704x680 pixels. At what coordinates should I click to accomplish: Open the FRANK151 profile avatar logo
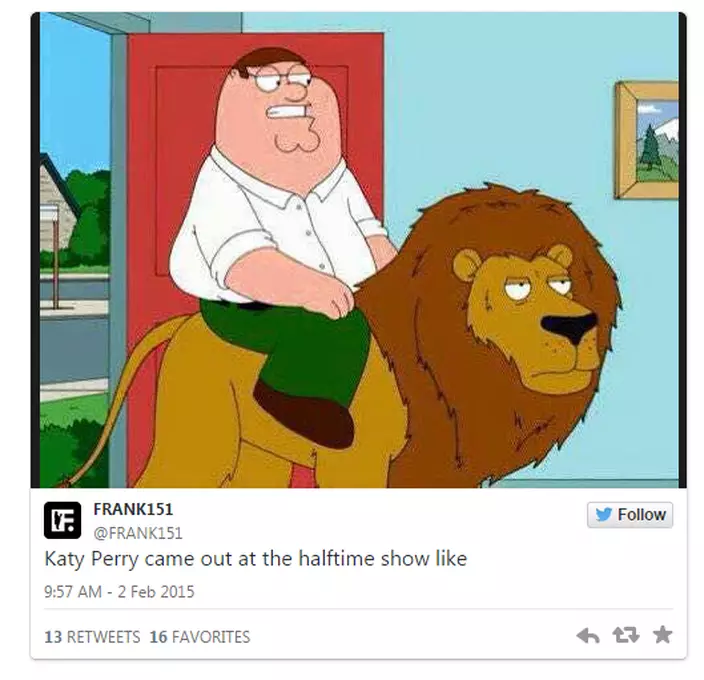(62, 520)
